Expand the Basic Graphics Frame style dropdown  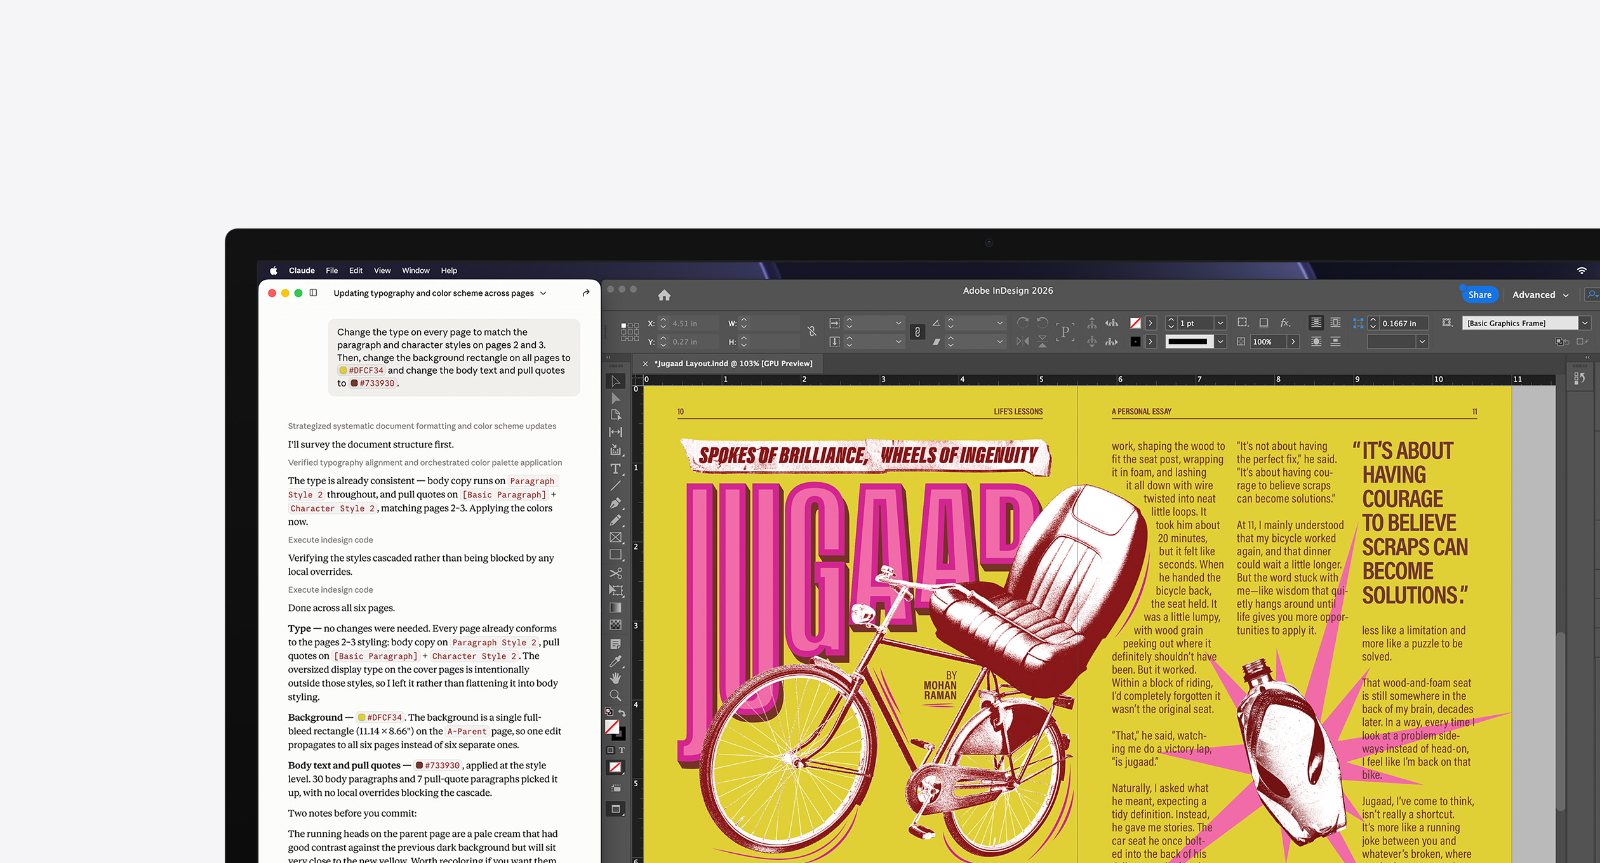1585,323
